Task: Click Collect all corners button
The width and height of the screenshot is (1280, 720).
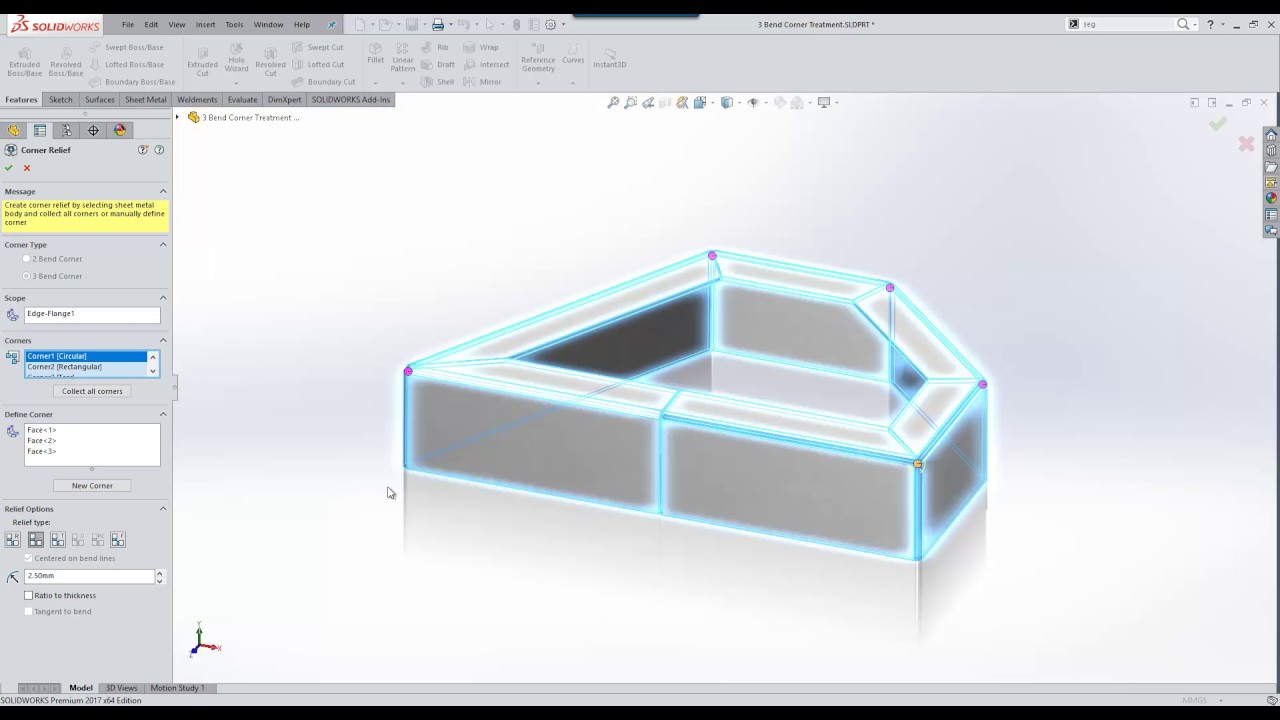Action: pyautogui.click(x=92, y=391)
